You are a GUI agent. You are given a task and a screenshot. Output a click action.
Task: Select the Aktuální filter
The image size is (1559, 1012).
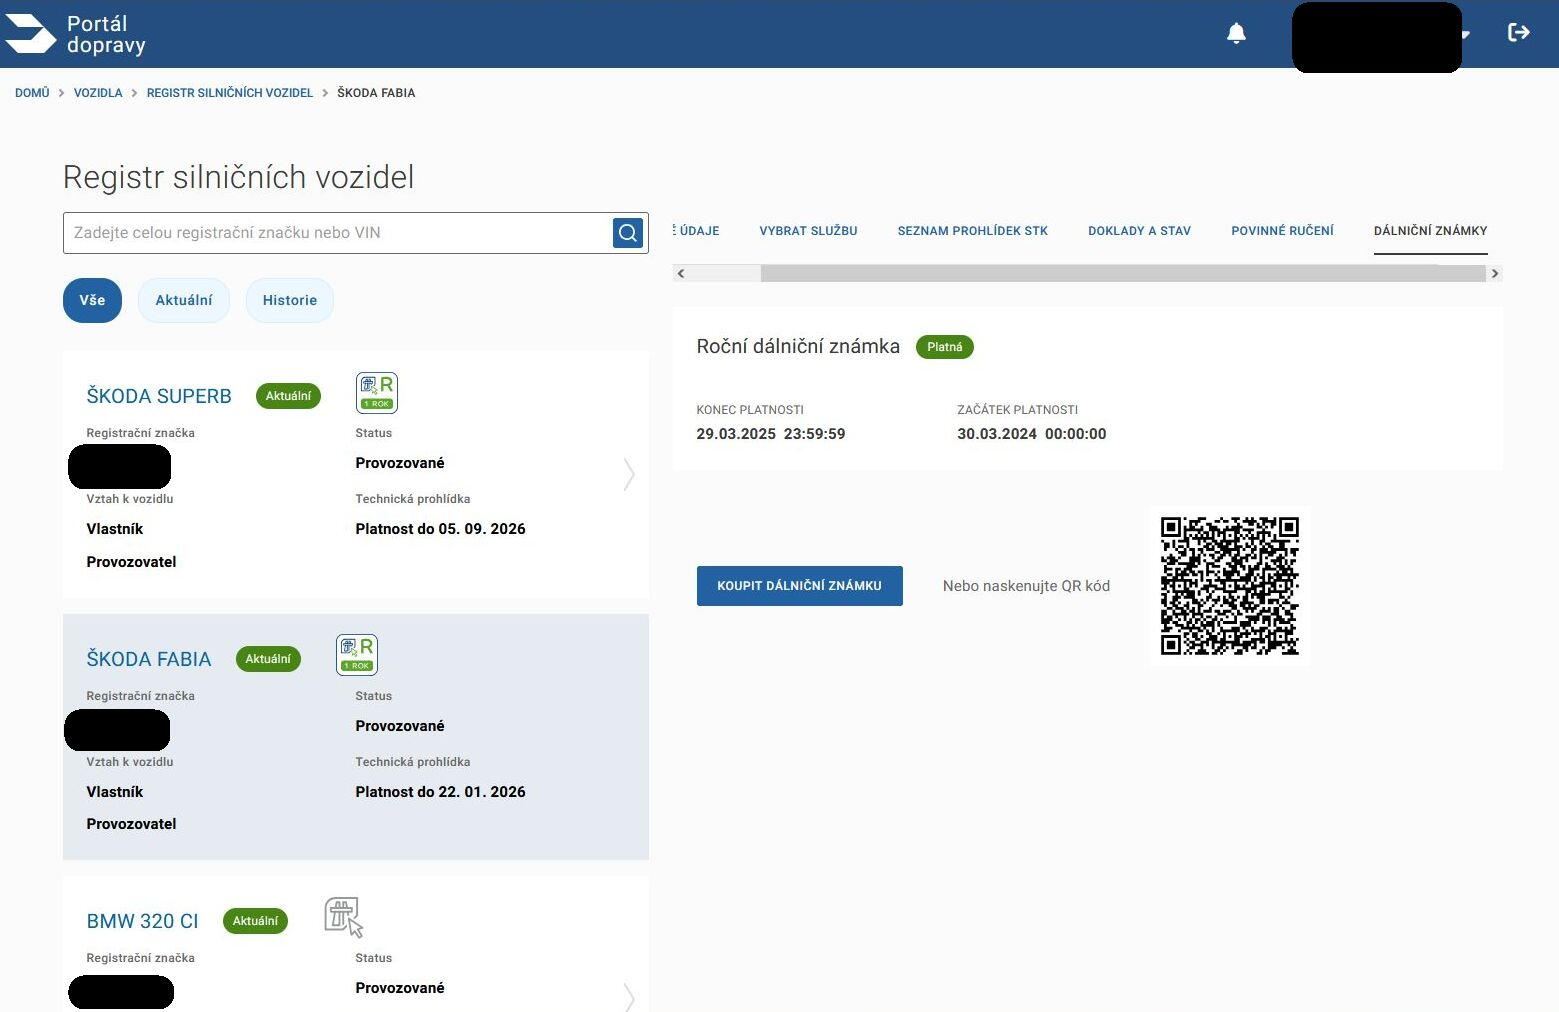tap(184, 300)
